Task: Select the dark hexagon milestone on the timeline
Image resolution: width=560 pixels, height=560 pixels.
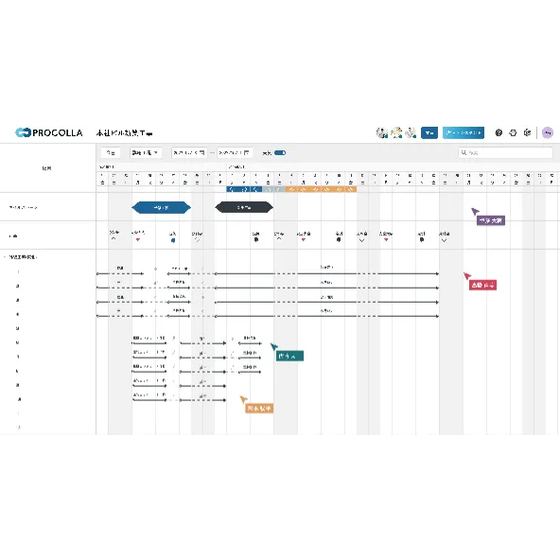Action: point(244,207)
